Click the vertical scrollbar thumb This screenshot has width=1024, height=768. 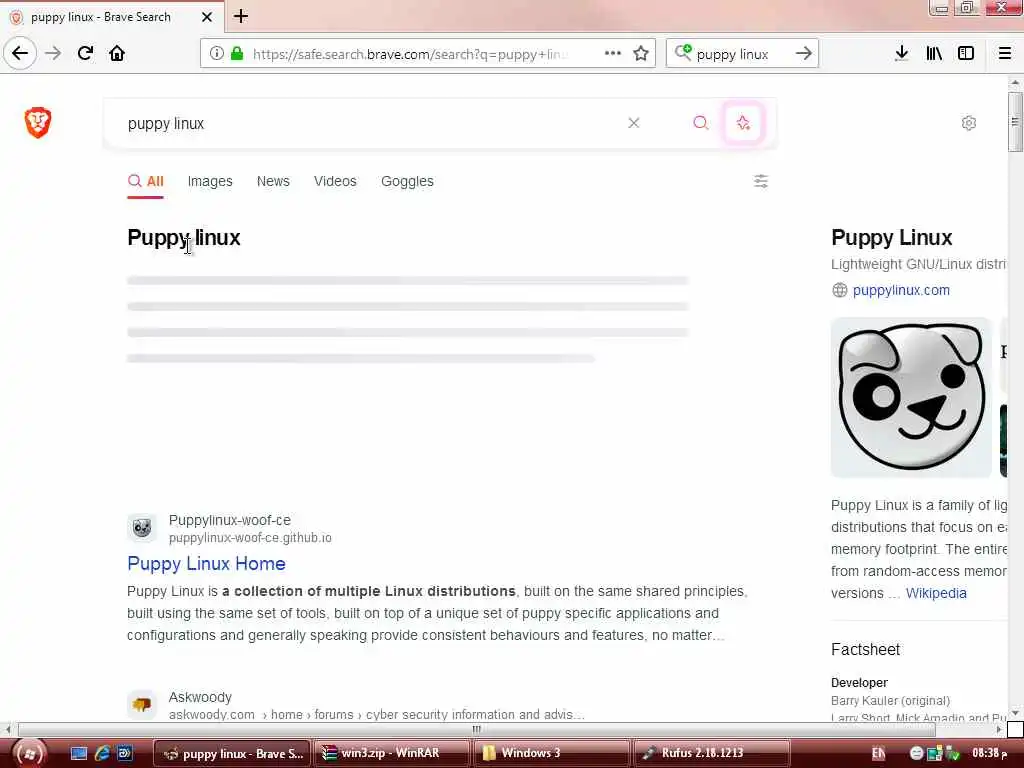1014,122
